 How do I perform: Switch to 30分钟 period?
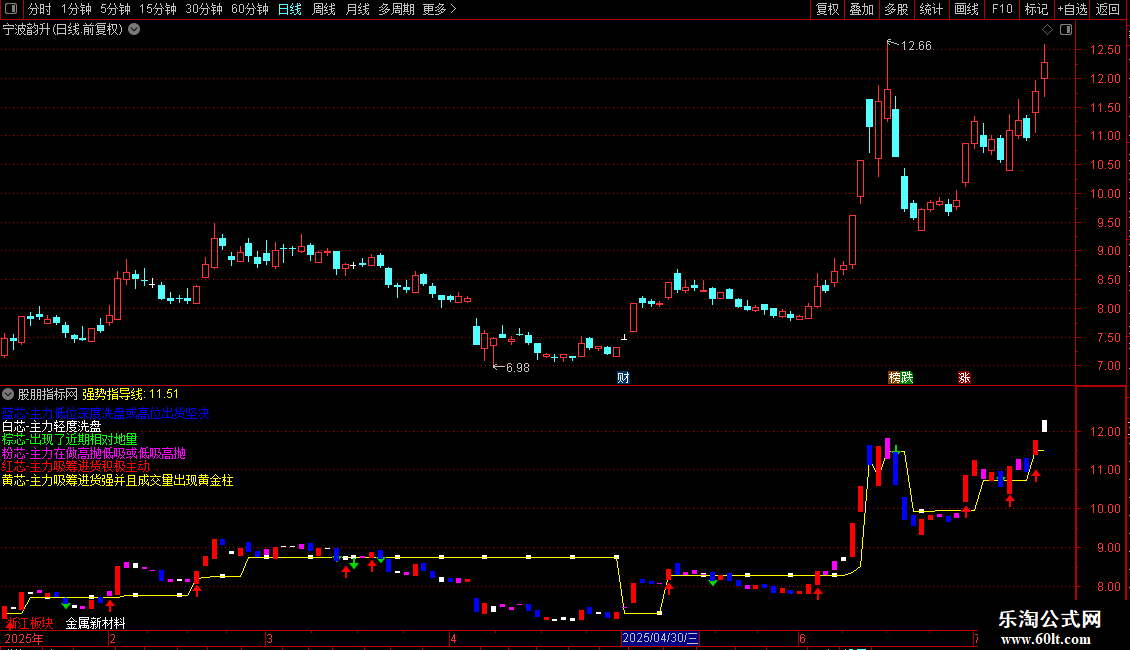(x=204, y=9)
